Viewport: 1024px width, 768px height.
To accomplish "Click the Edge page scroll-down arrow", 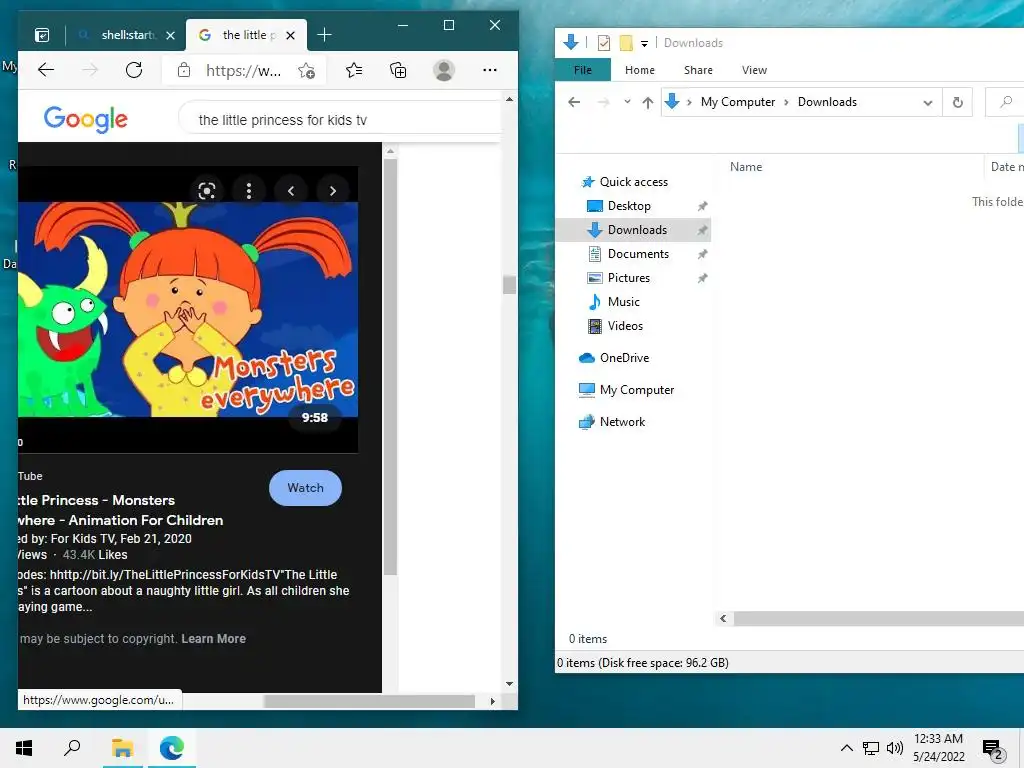I will click(x=509, y=684).
